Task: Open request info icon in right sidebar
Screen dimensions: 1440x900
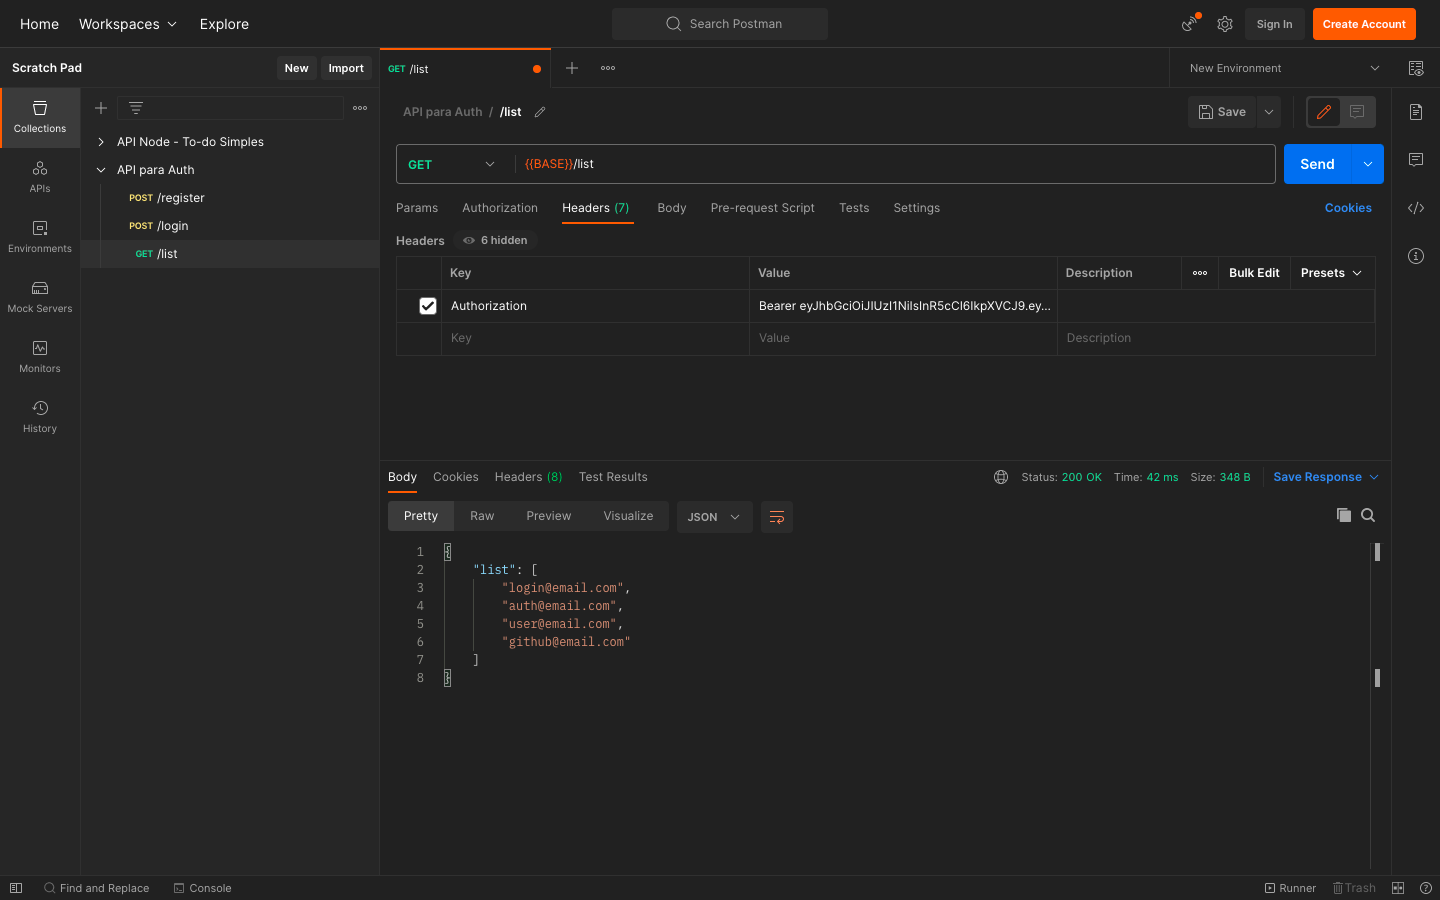Action: pos(1416,256)
